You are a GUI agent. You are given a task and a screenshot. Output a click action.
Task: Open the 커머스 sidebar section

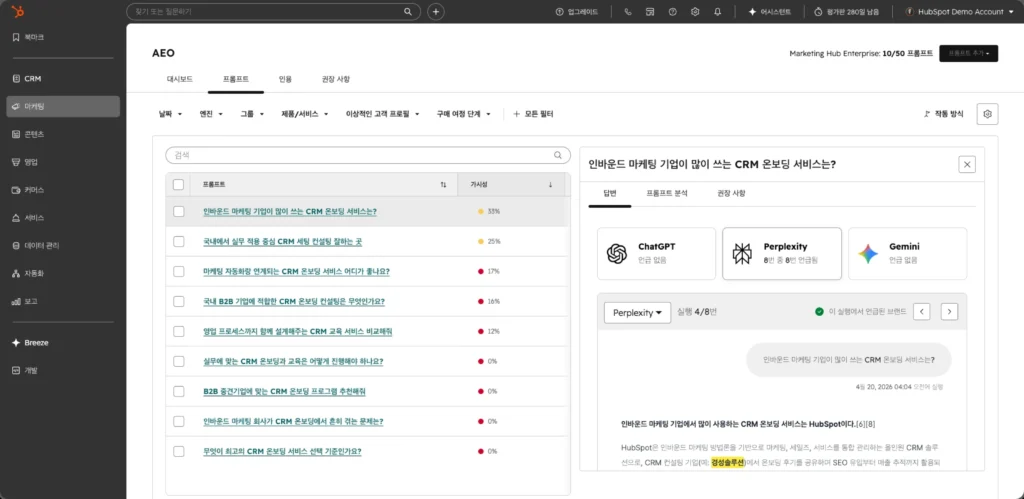[x=63, y=189]
